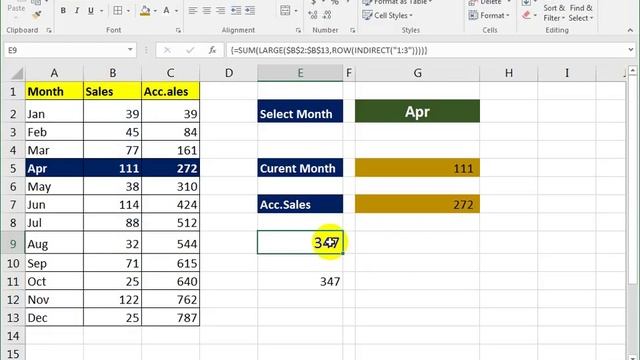Image resolution: width=640 pixels, height=360 pixels.
Task: Select column A header
Action: point(54,73)
